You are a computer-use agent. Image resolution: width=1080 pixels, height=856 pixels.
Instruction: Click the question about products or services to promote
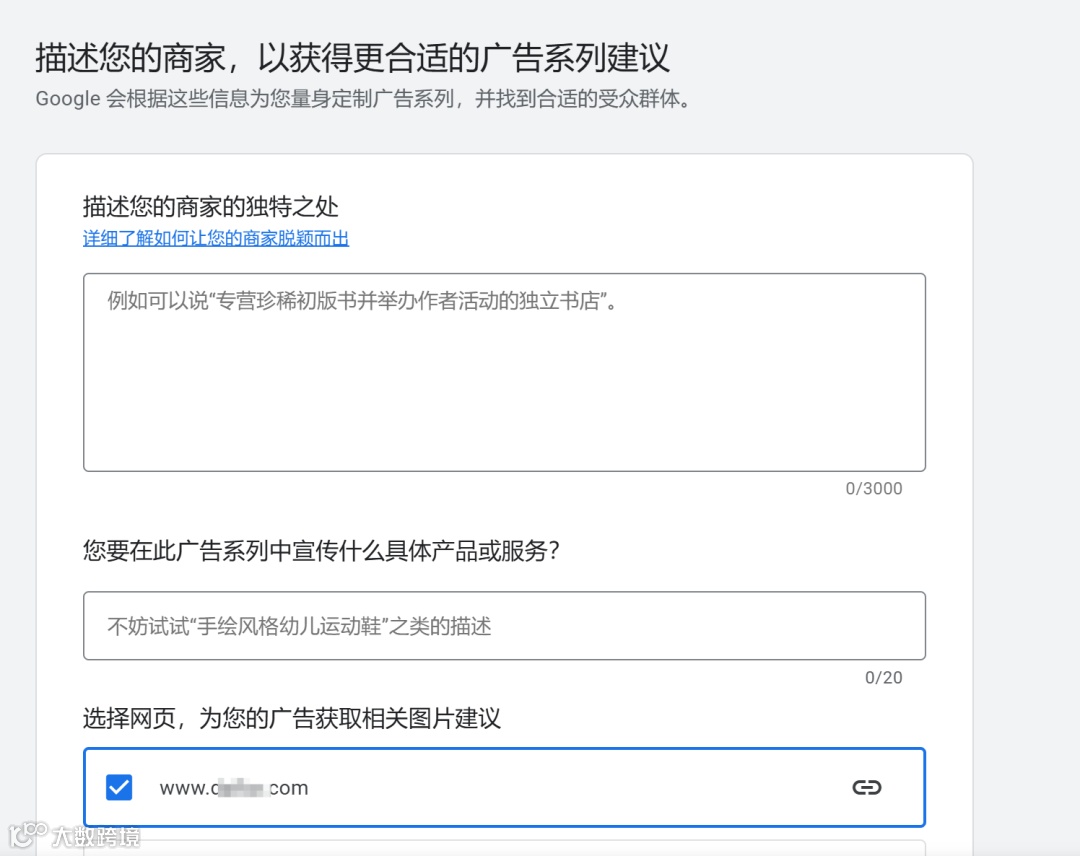tap(321, 551)
